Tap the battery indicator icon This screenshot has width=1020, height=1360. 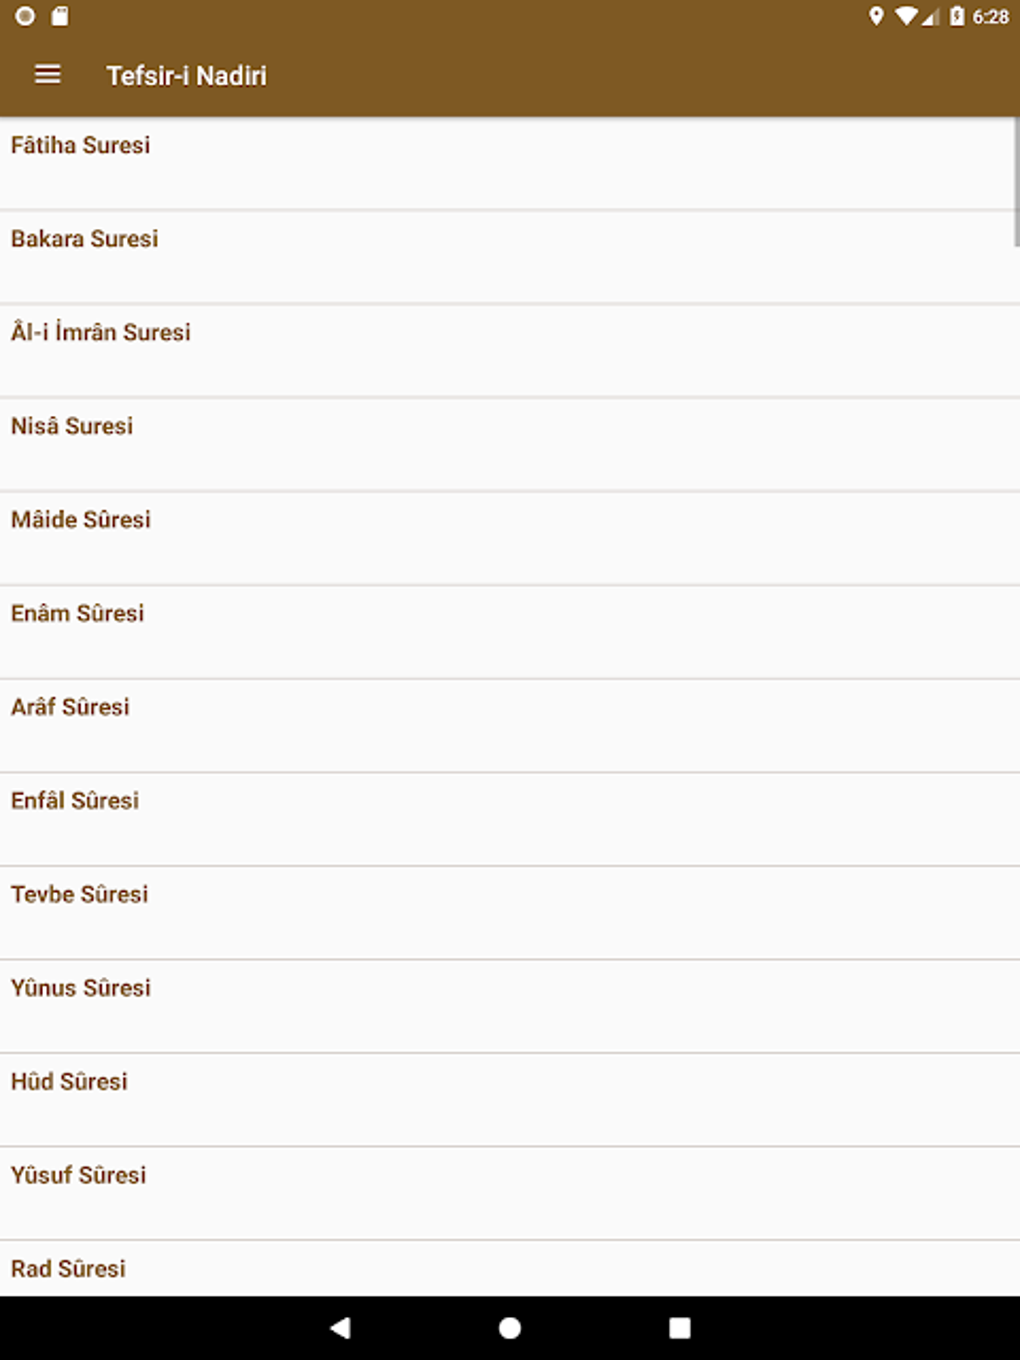pos(955,16)
